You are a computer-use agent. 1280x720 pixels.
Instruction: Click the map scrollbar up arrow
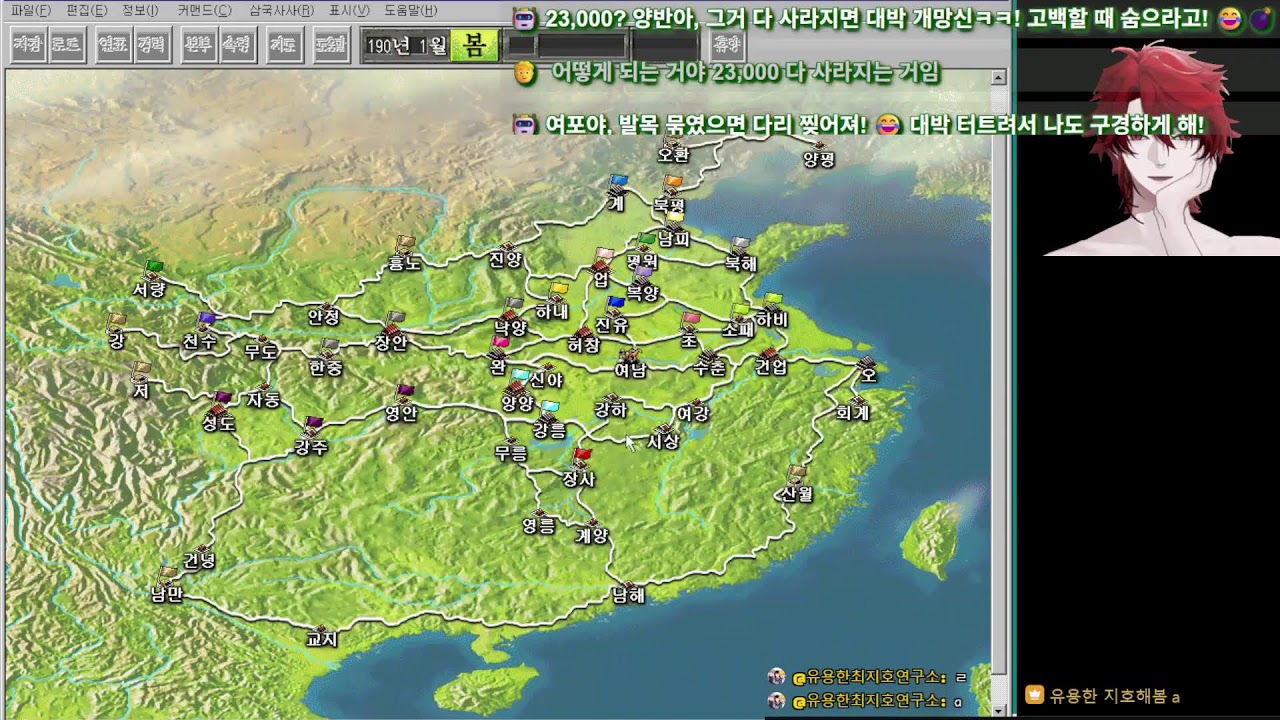click(x=998, y=77)
